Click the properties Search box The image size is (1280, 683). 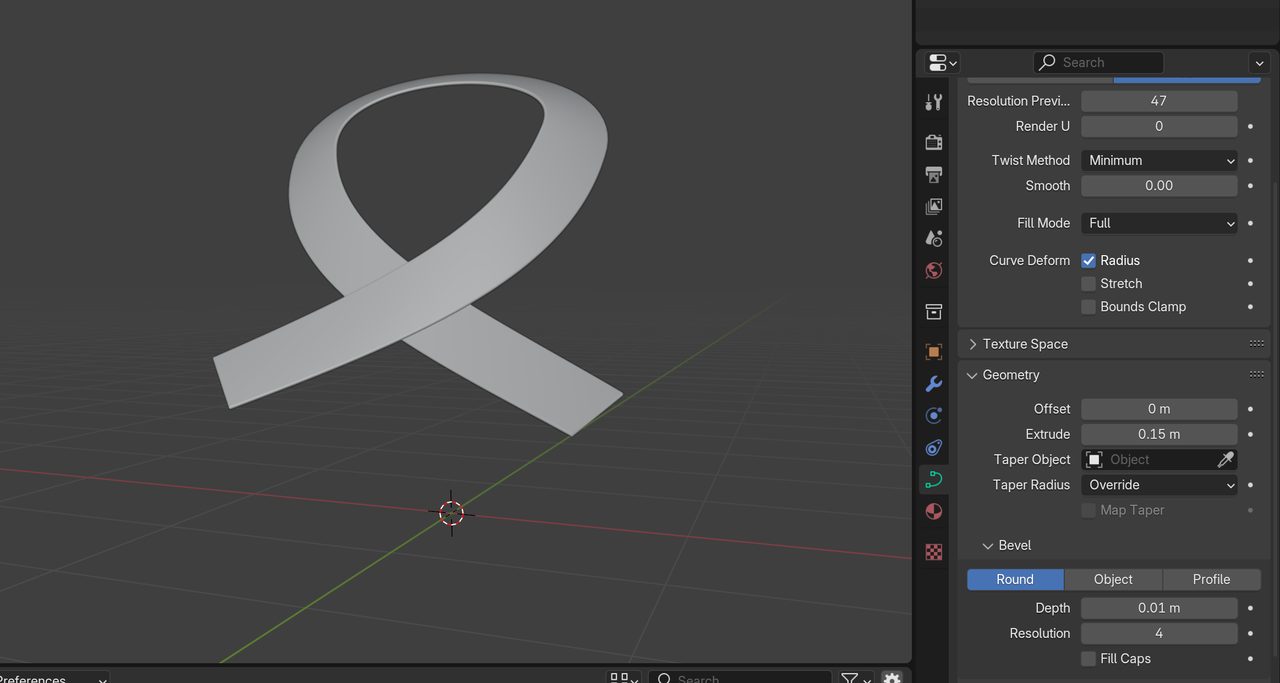(x=1097, y=62)
